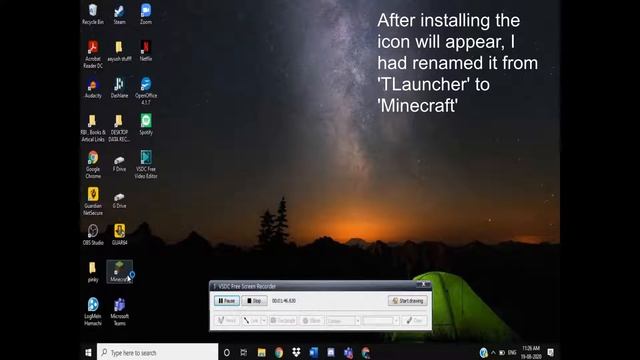The width and height of the screenshot is (640, 360).
Task: Select the OBS Studio desktop icon
Action: click(93, 234)
